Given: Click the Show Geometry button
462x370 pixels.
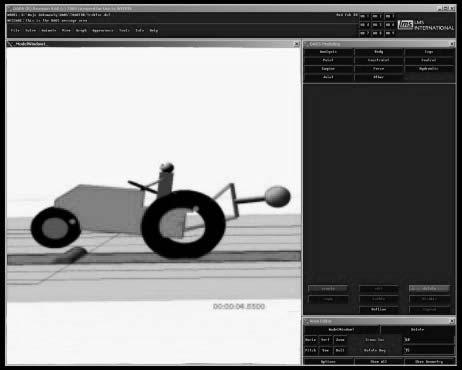Looking at the screenshot, I should [429, 362].
